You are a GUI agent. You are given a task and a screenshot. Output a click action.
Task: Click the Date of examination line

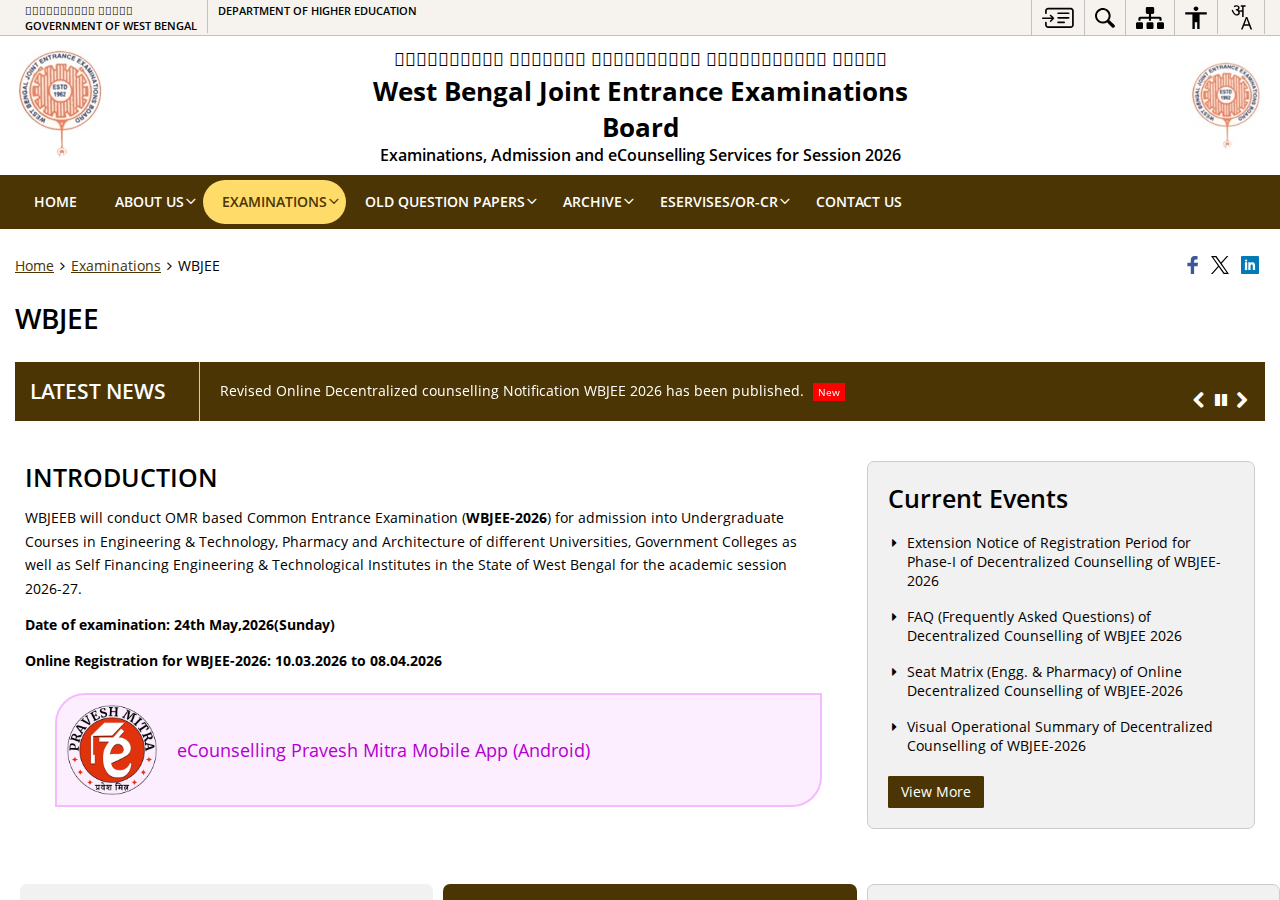point(180,625)
